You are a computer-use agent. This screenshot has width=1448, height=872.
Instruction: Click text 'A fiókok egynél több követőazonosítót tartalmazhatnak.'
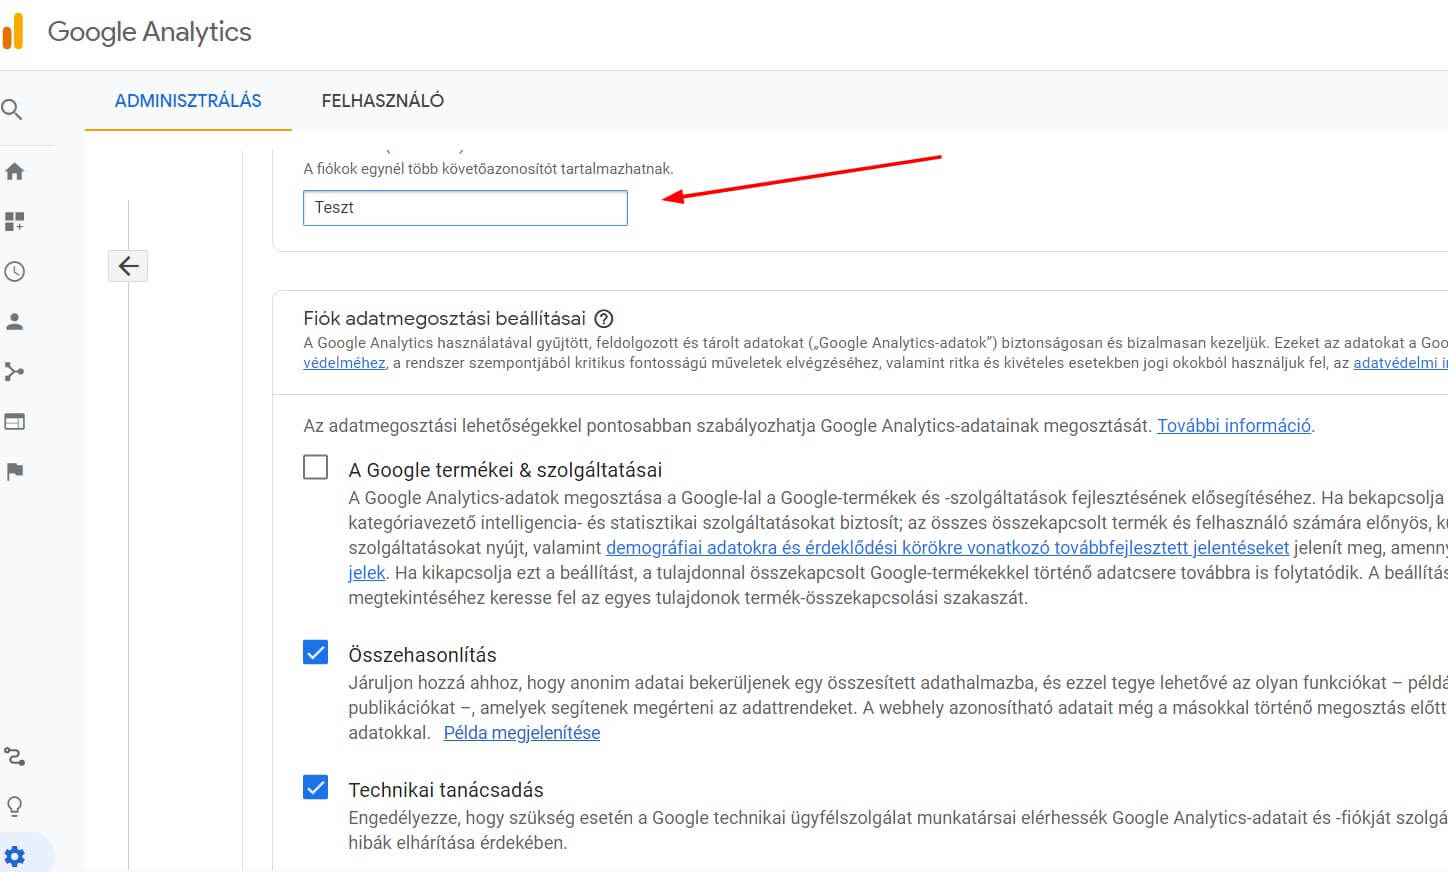pyautogui.click(x=488, y=169)
